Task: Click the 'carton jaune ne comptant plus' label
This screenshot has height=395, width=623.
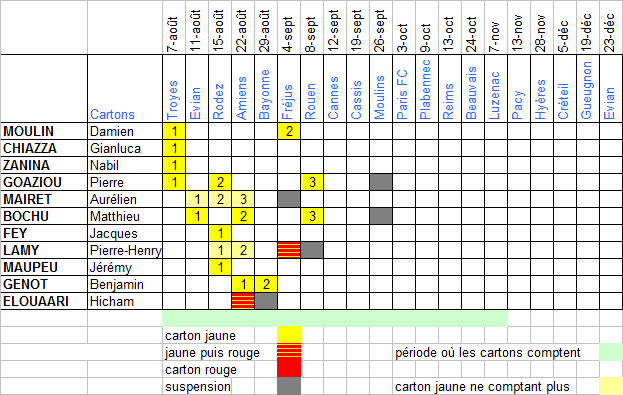Action: 482,387
